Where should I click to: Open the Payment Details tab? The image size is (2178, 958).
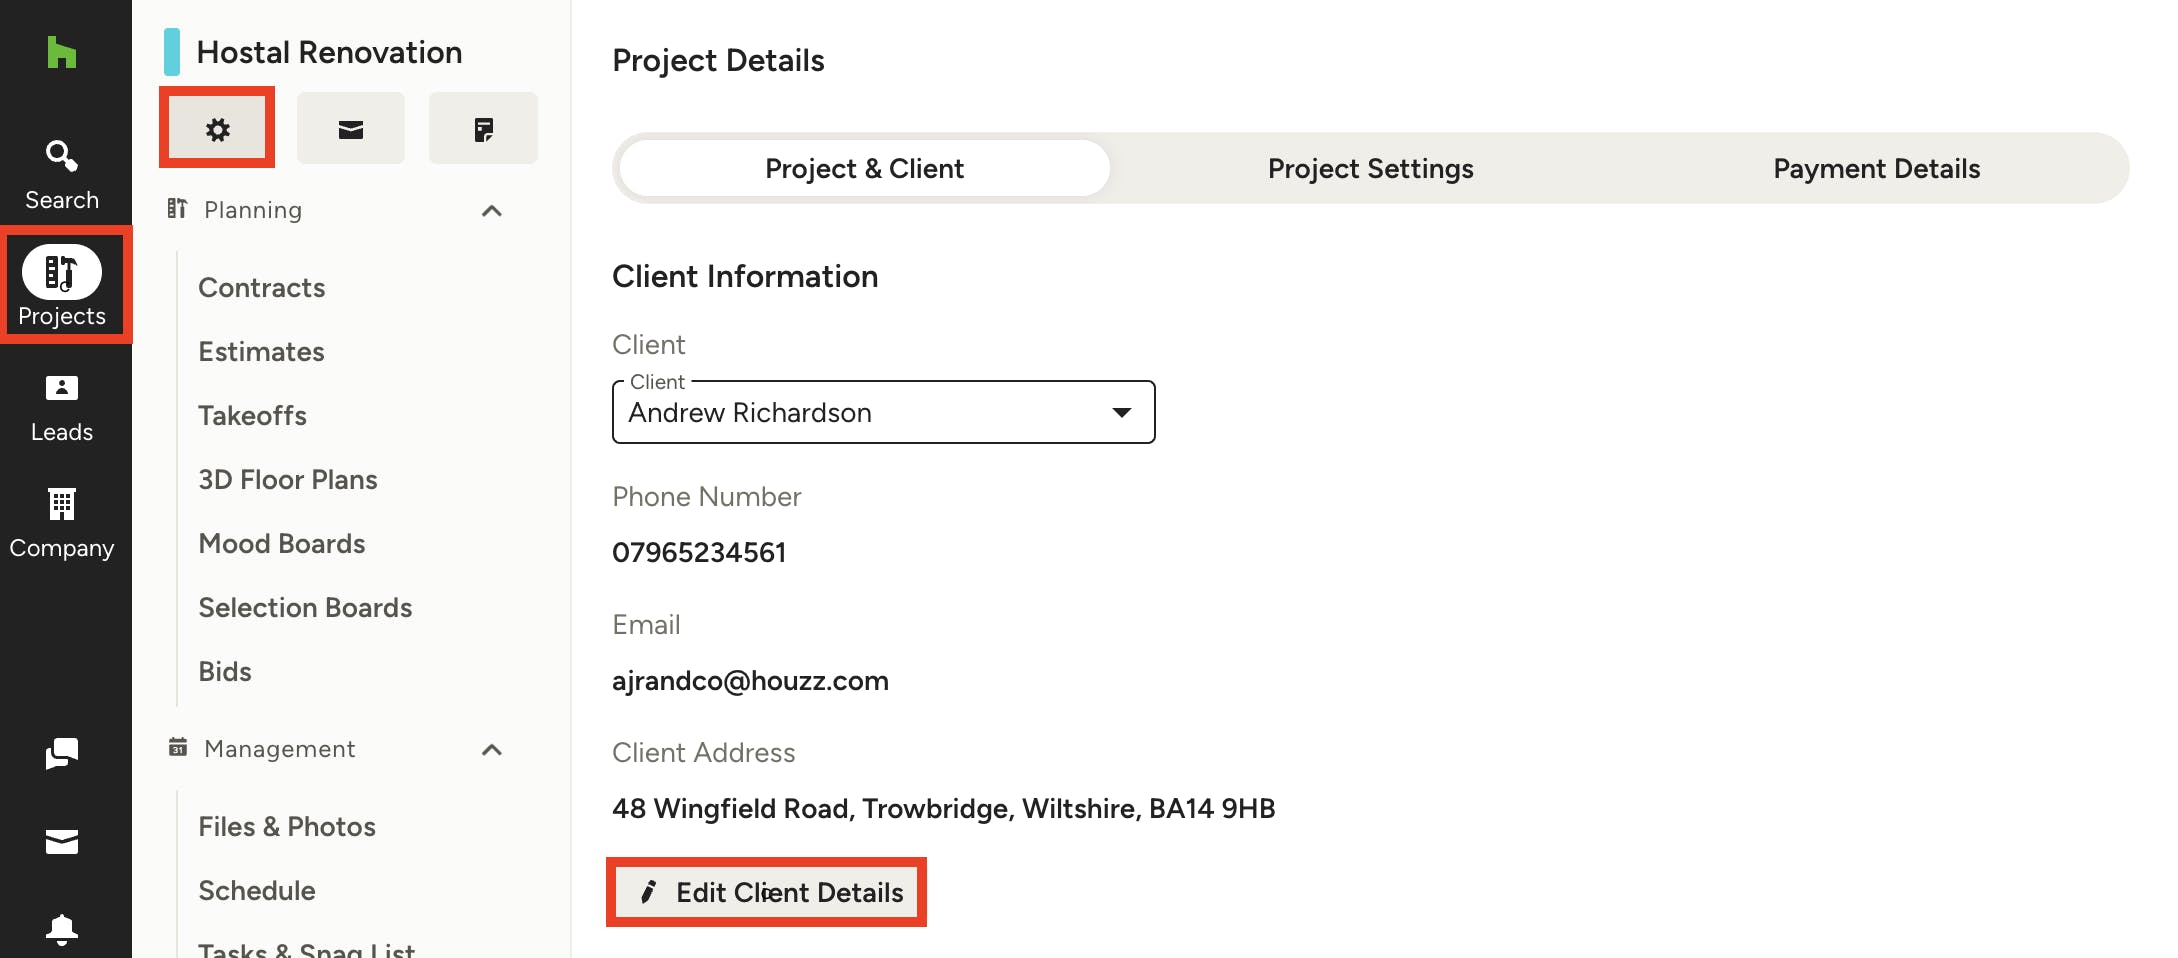tap(1876, 168)
